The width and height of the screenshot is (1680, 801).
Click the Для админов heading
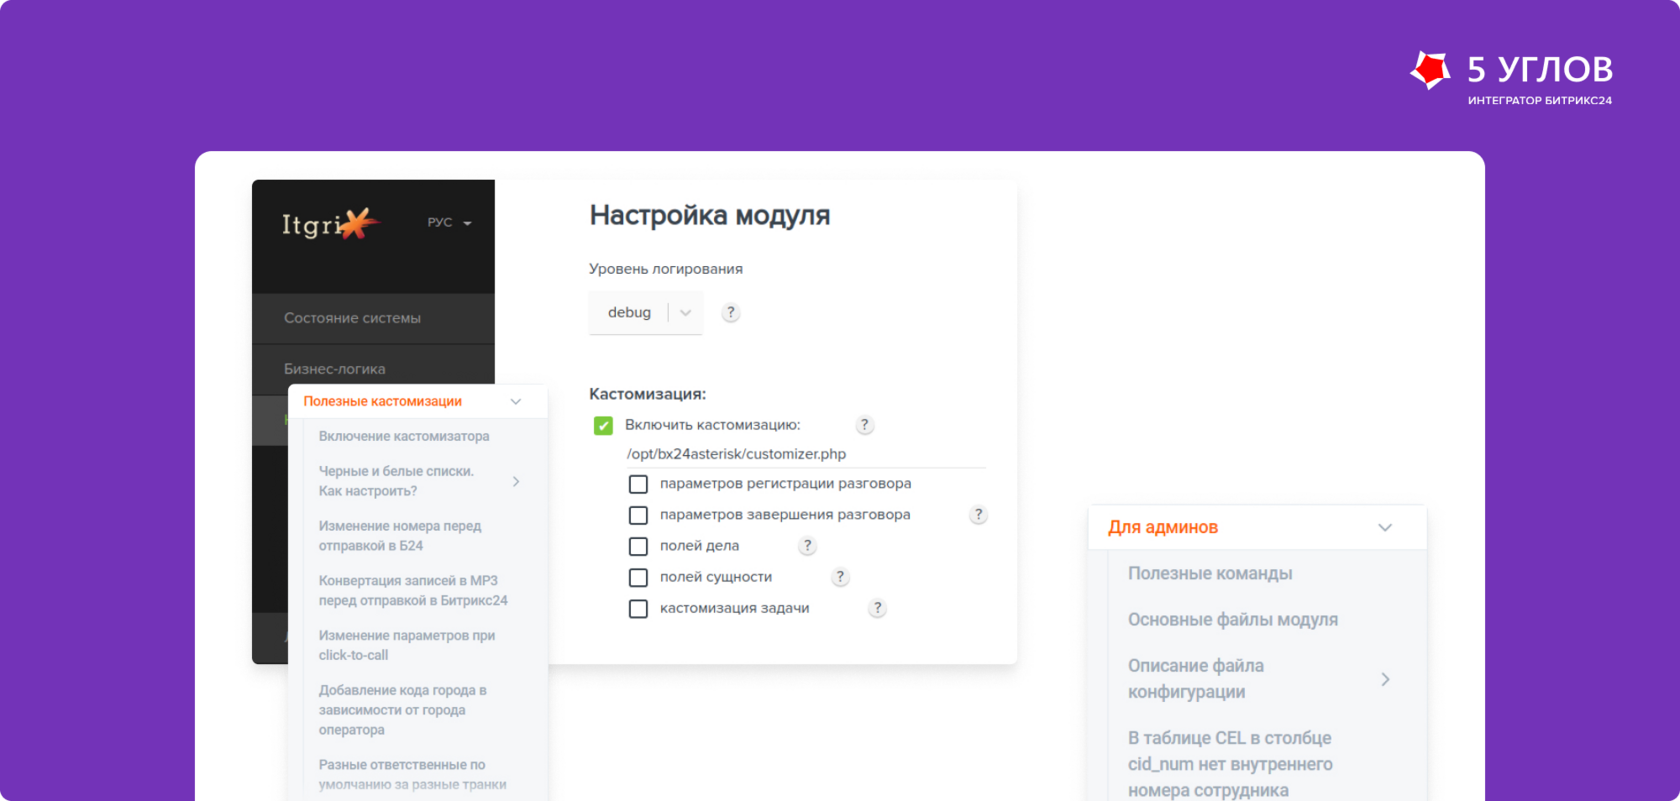coord(1163,527)
